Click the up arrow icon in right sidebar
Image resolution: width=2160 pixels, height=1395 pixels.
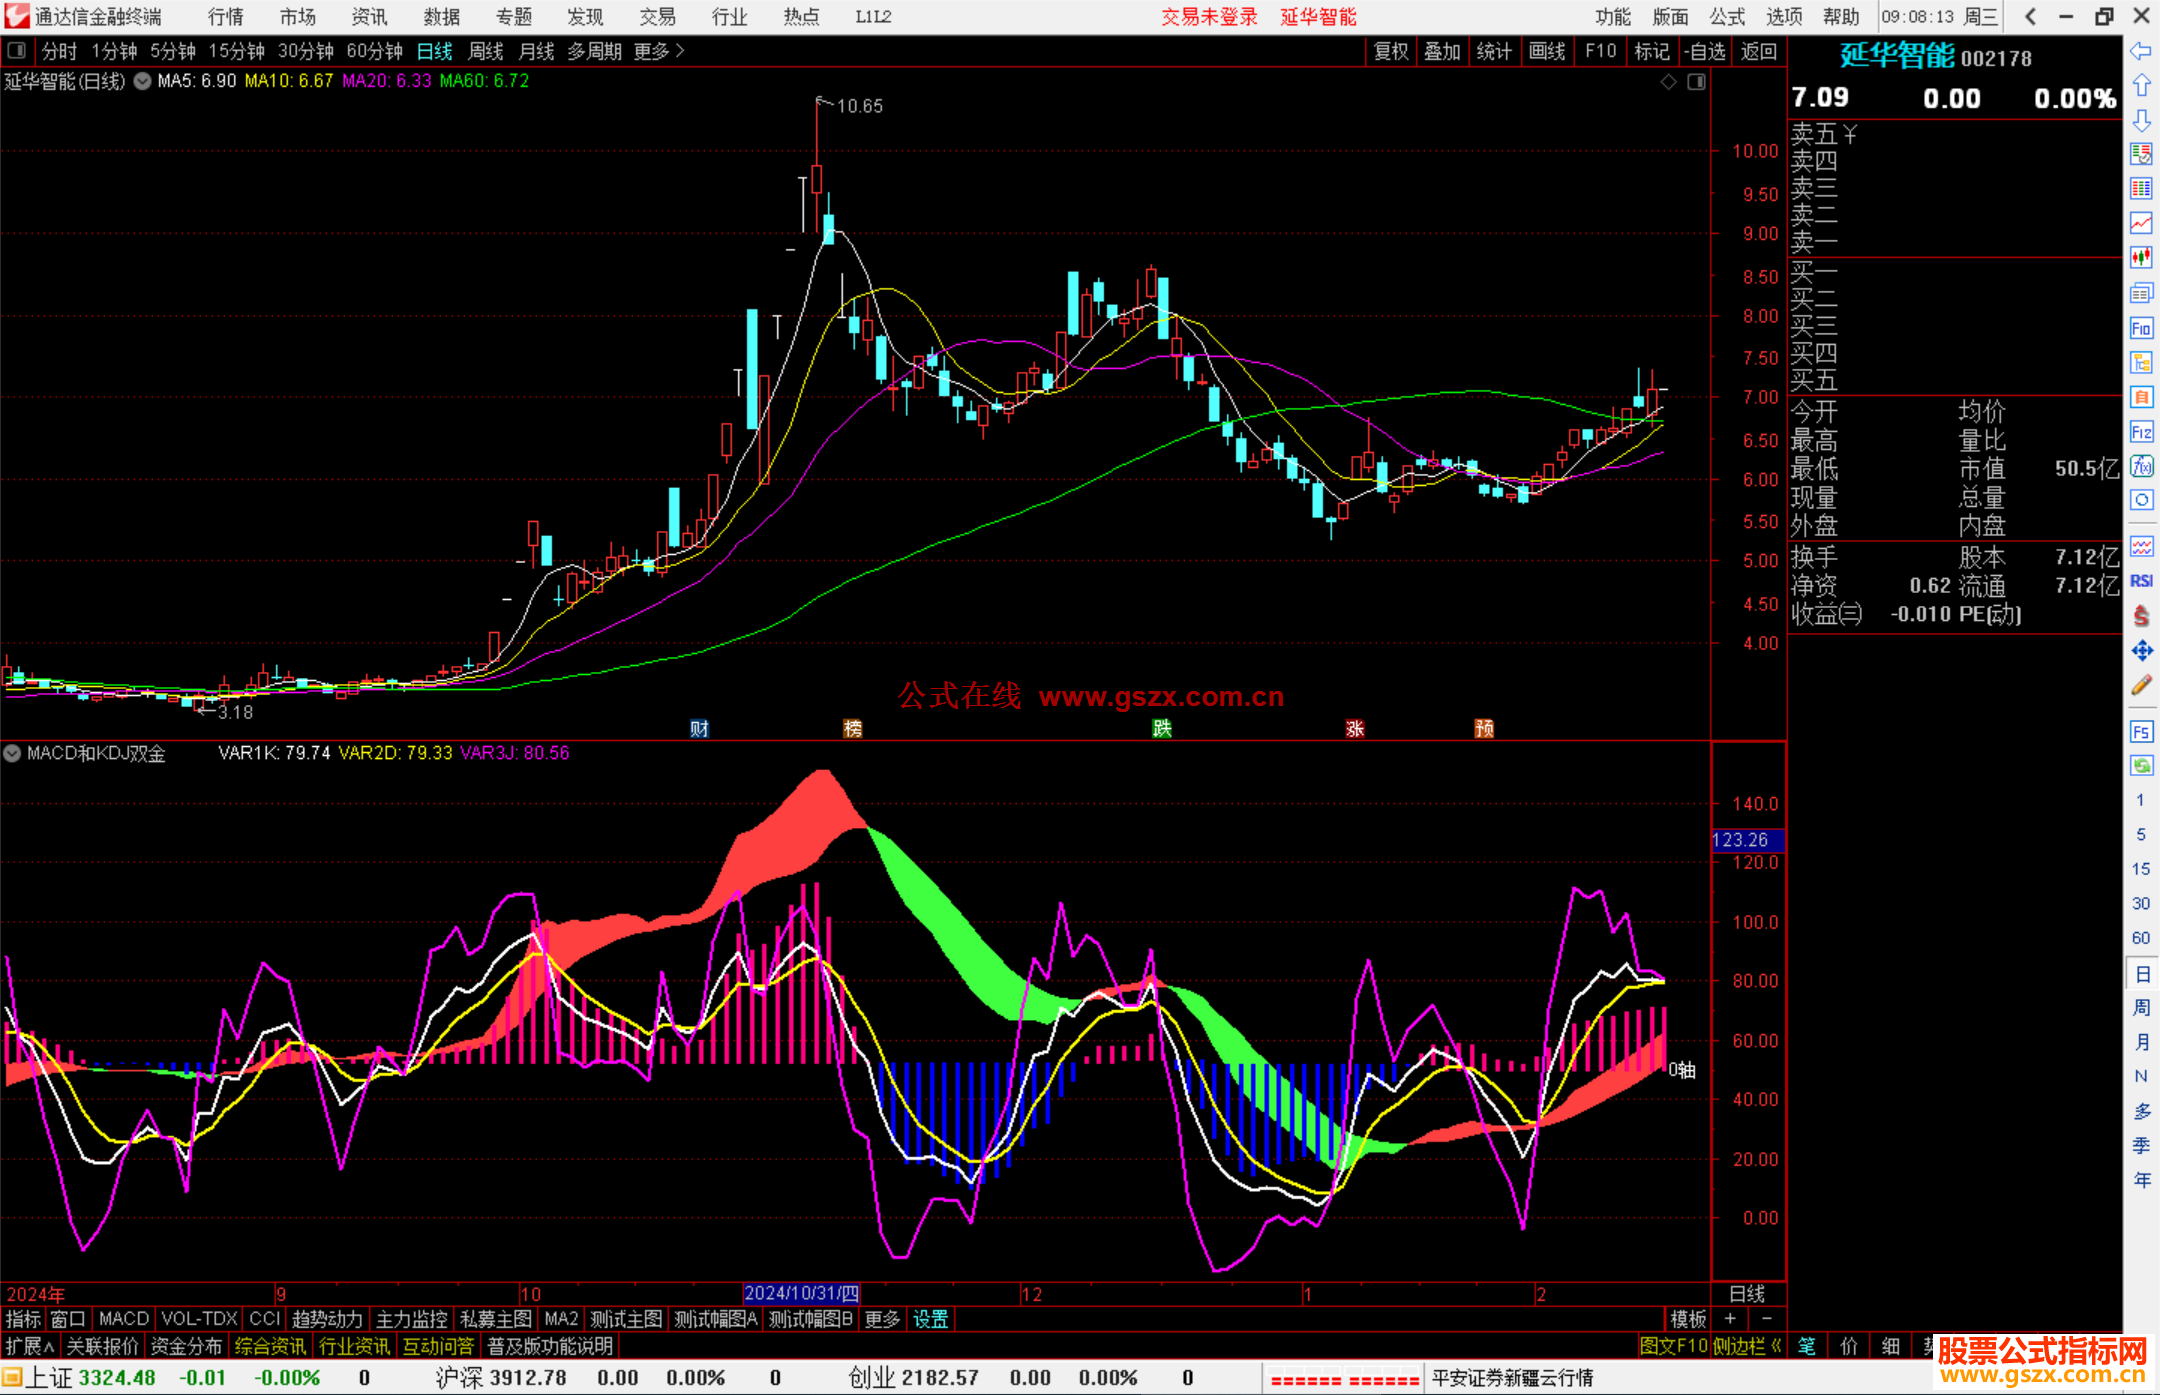tap(2141, 85)
